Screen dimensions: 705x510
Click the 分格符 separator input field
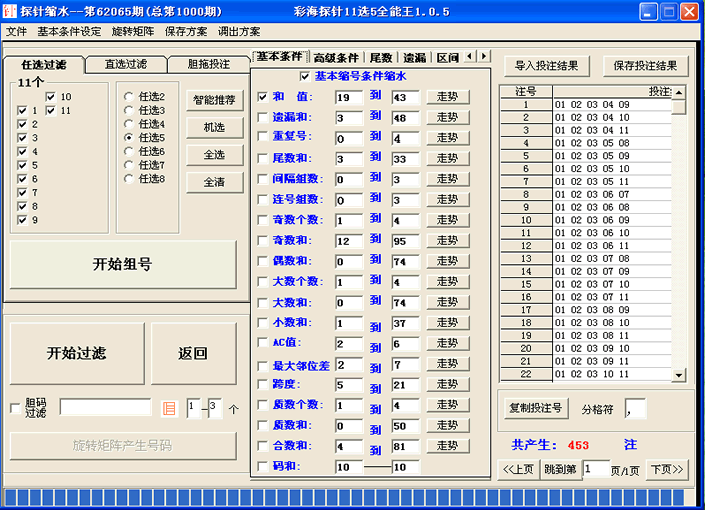635,408
